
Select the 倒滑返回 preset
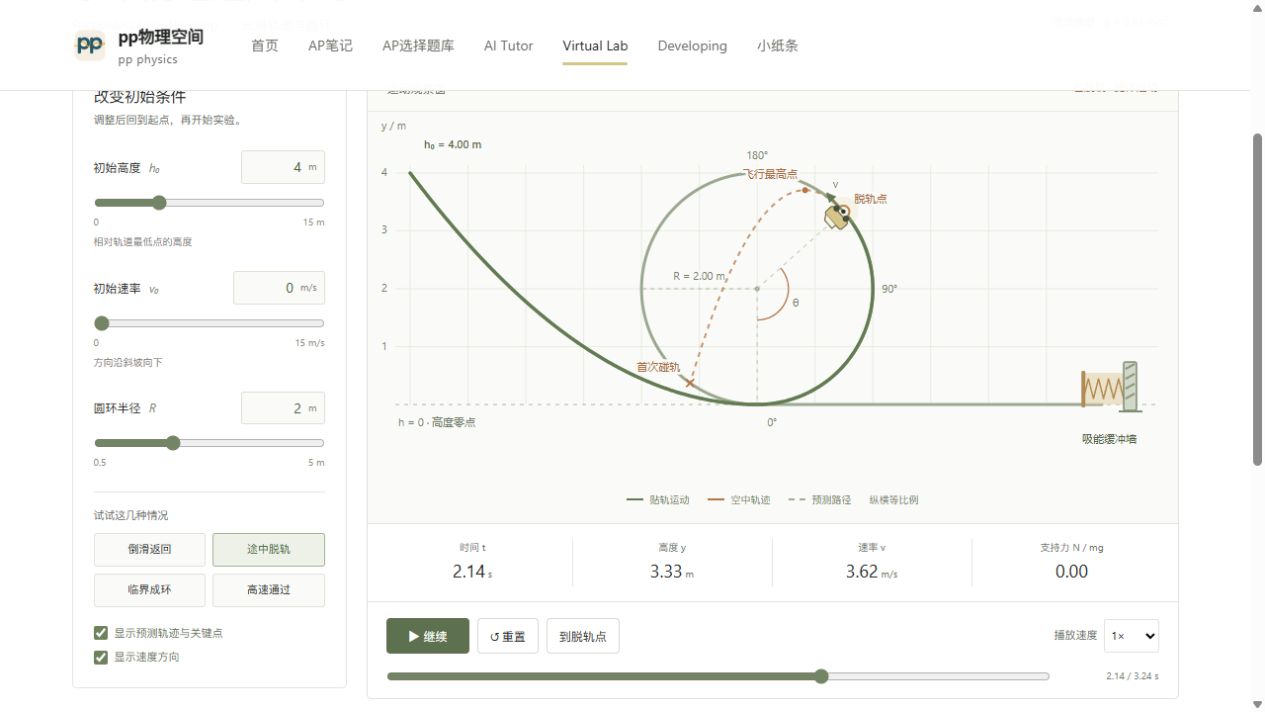150,550
